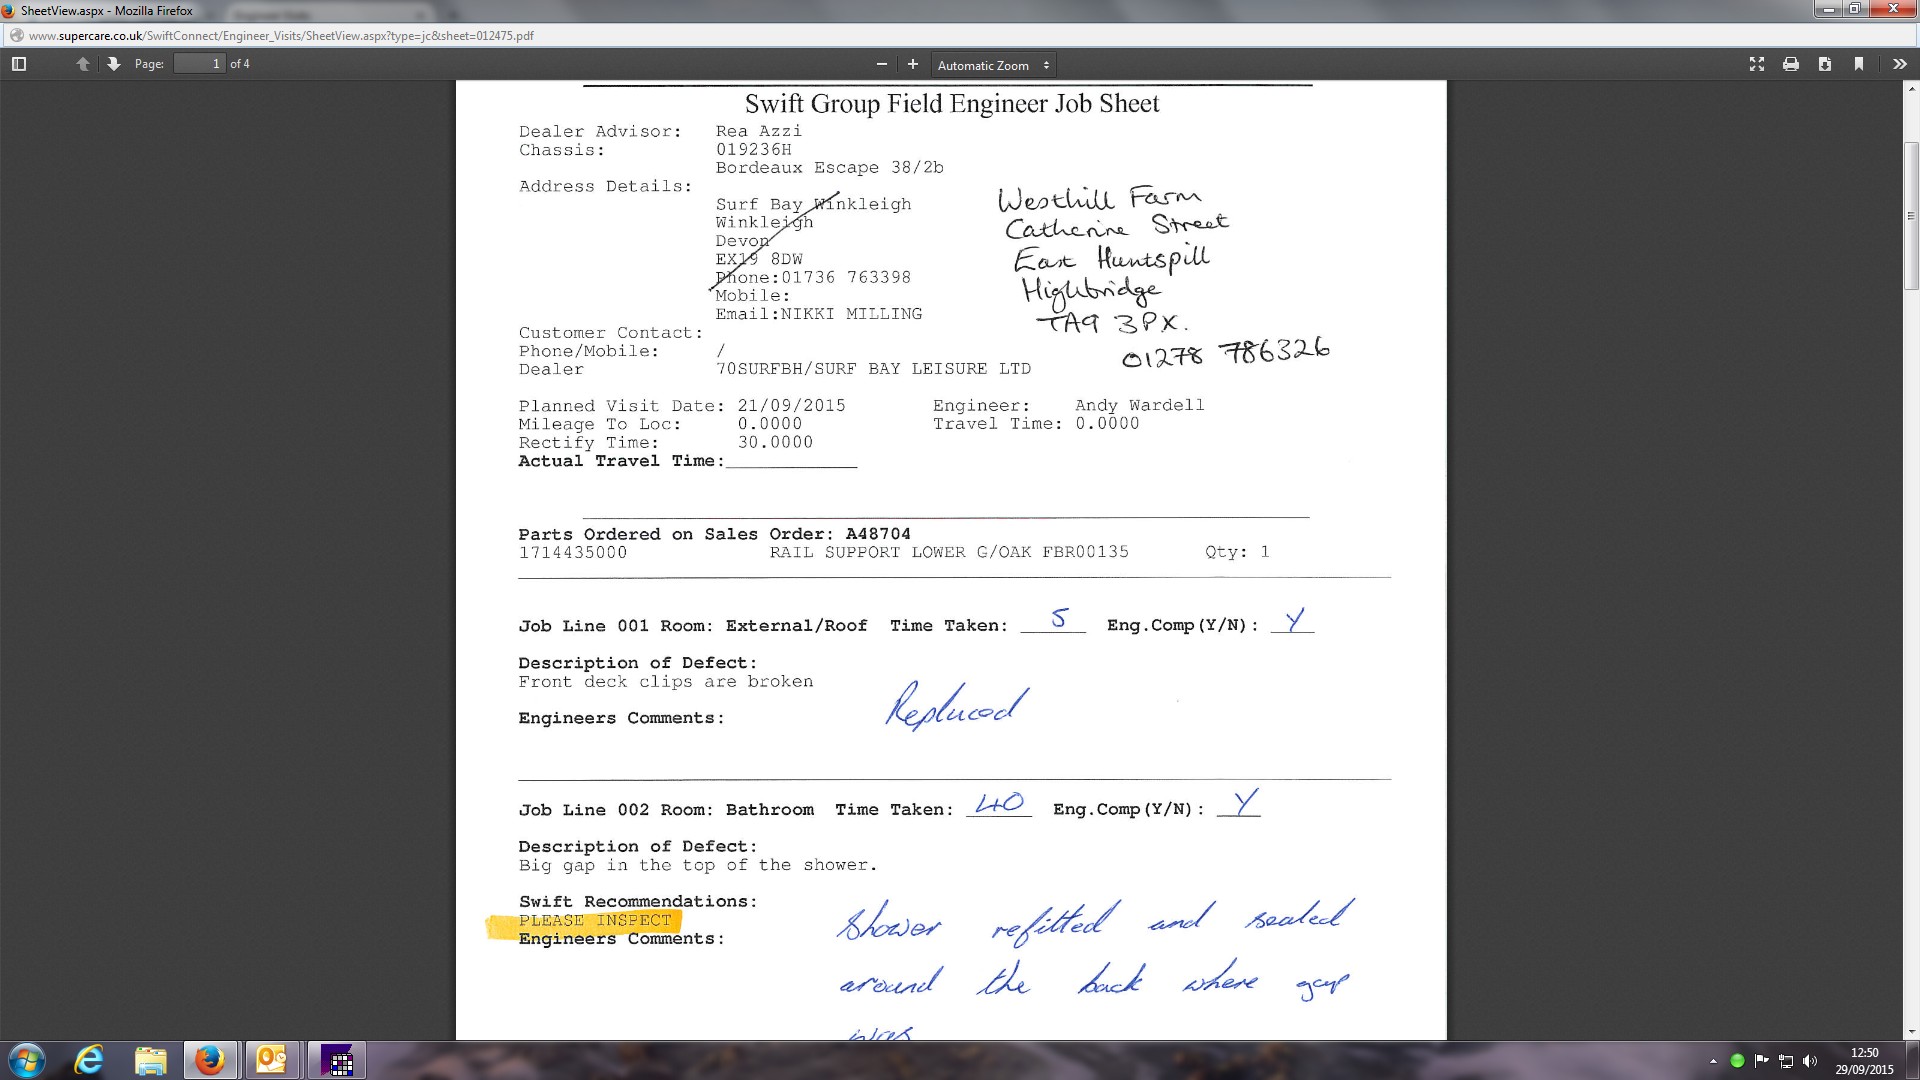Expand the PDF viewer tools menu
Viewport: 1920px width, 1080px height.
click(1899, 64)
